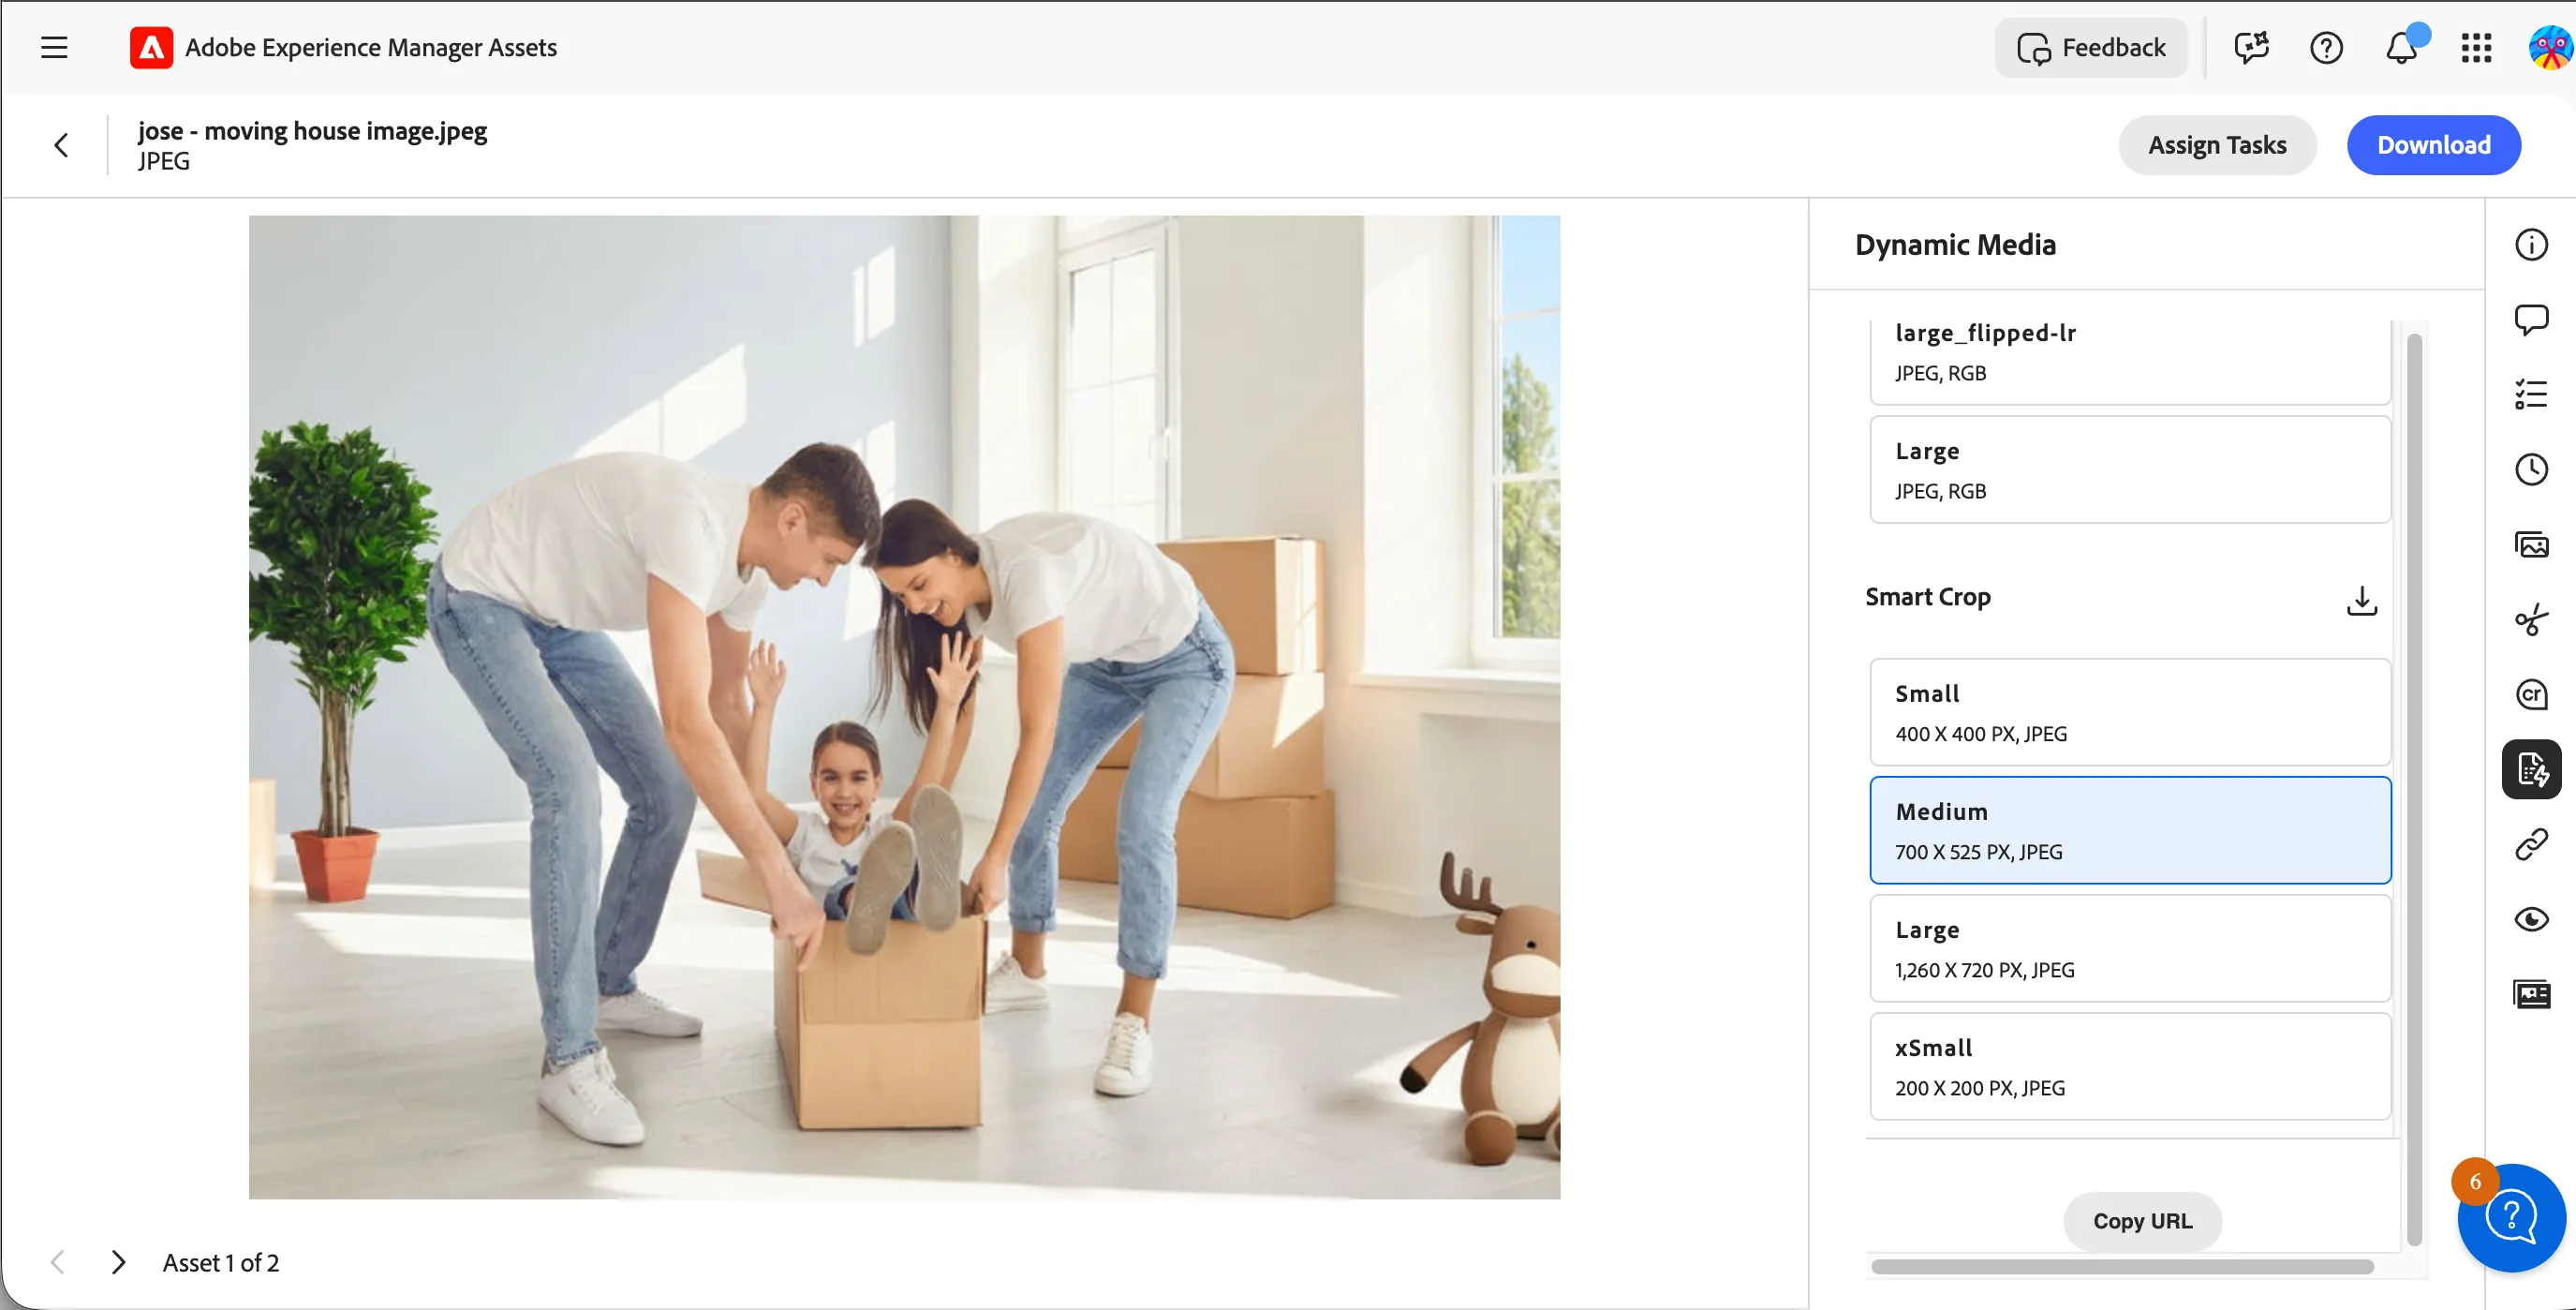Open the Help question mark icon

click(2326, 47)
